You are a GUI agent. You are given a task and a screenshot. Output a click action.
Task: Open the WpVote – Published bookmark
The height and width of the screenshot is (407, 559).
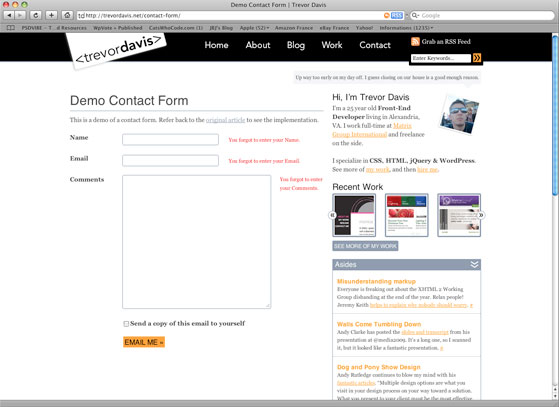(x=118, y=28)
